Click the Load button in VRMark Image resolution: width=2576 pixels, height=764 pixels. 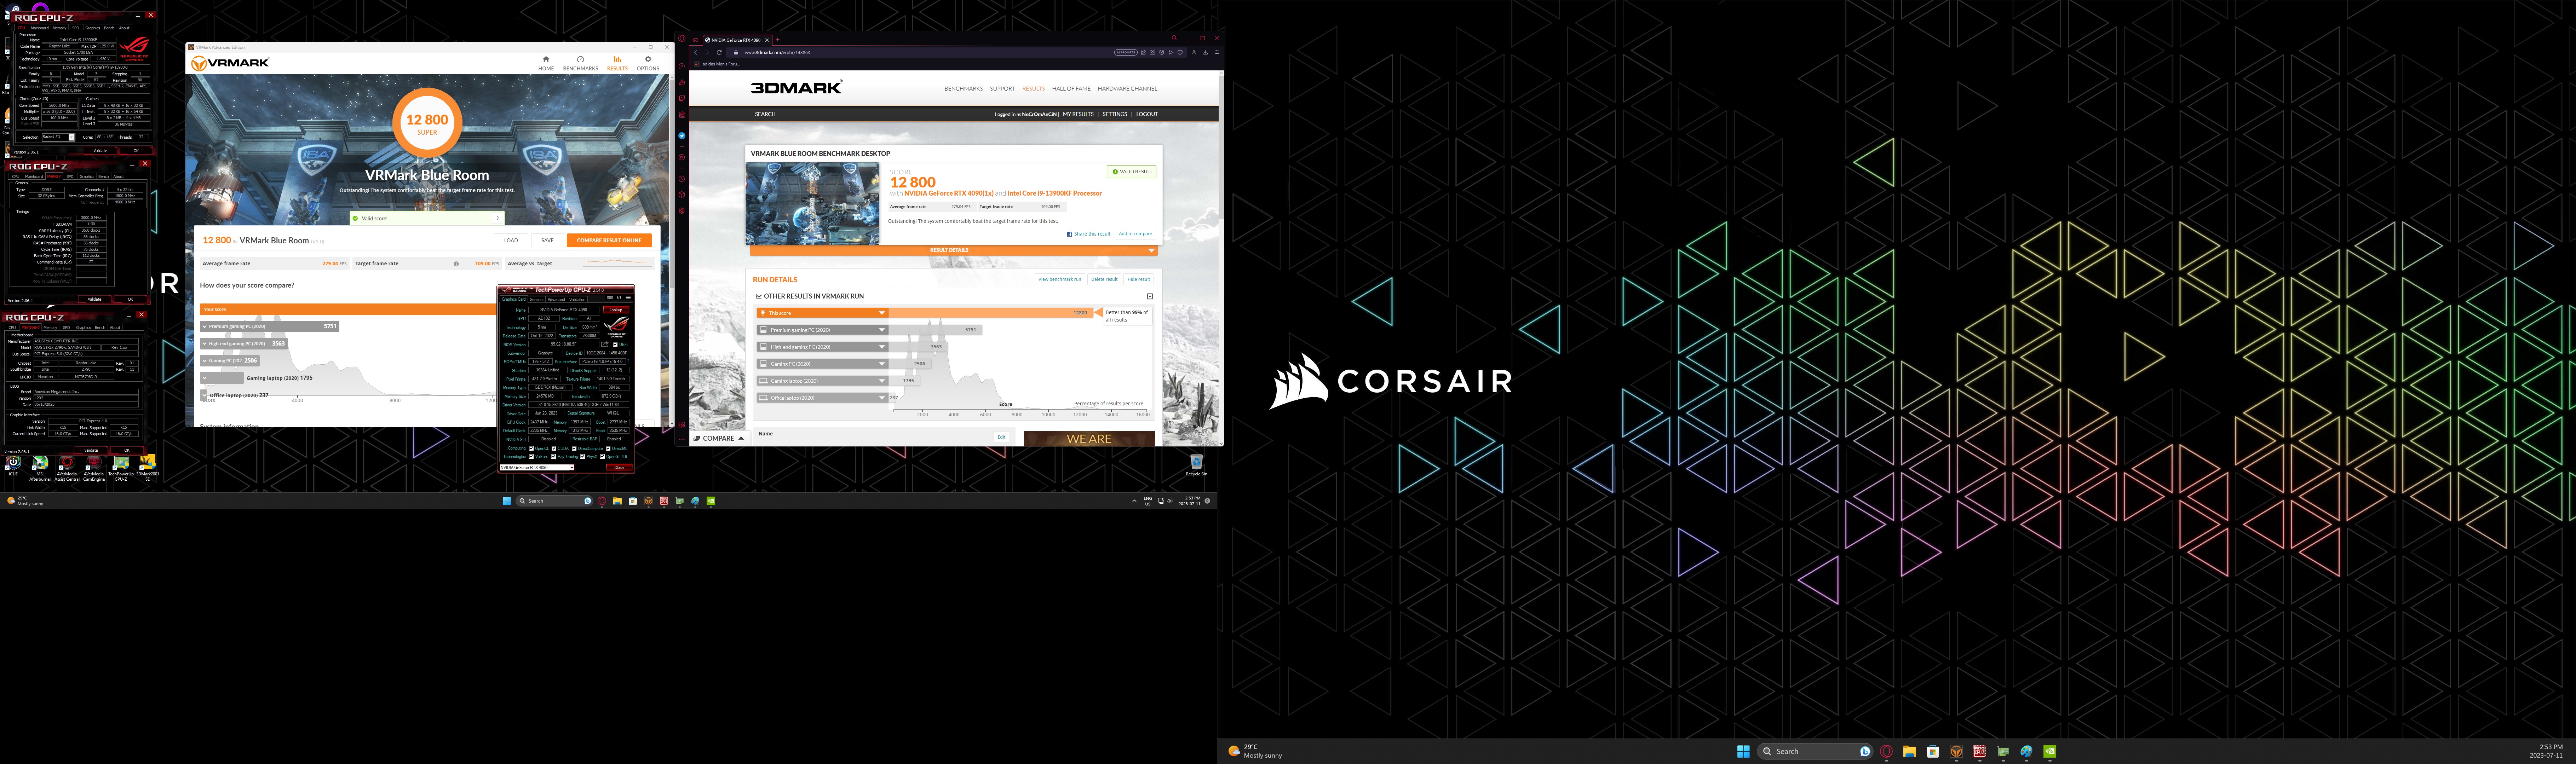[x=511, y=240]
